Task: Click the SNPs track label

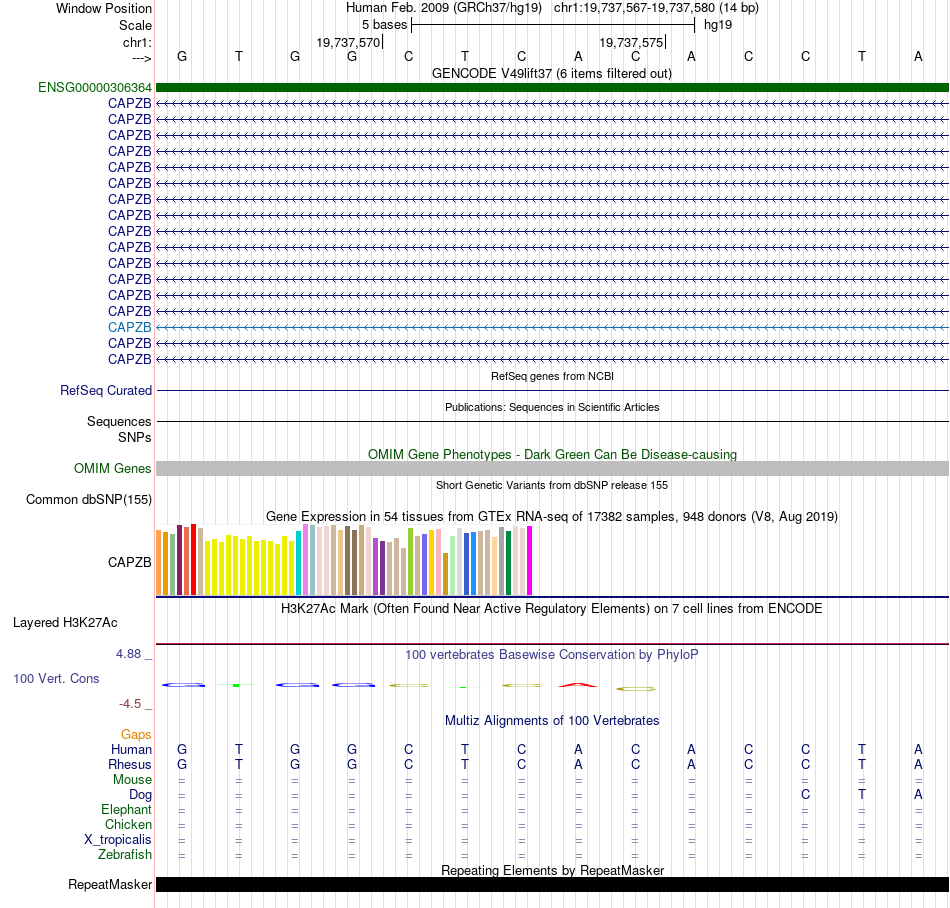Action: (135, 437)
